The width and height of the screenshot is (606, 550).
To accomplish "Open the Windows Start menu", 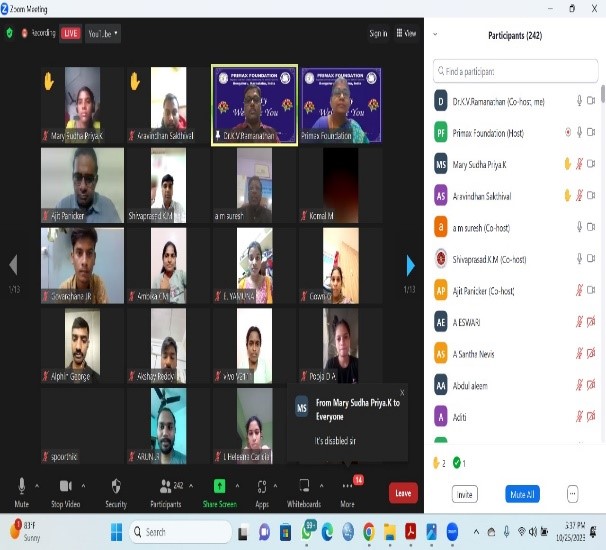I will pyautogui.click(x=116, y=532).
